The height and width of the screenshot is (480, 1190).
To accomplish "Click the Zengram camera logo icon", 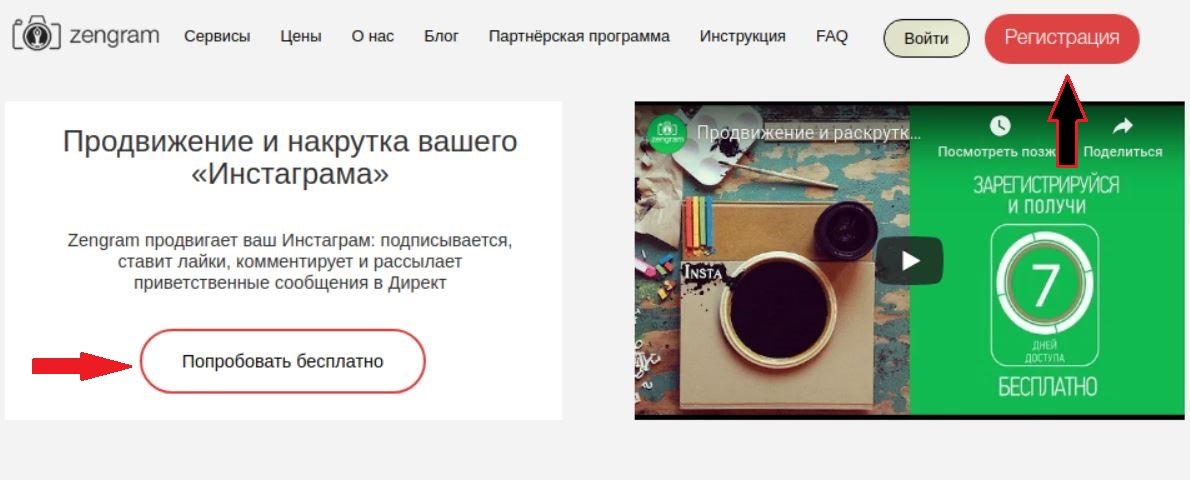I will point(36,35).
